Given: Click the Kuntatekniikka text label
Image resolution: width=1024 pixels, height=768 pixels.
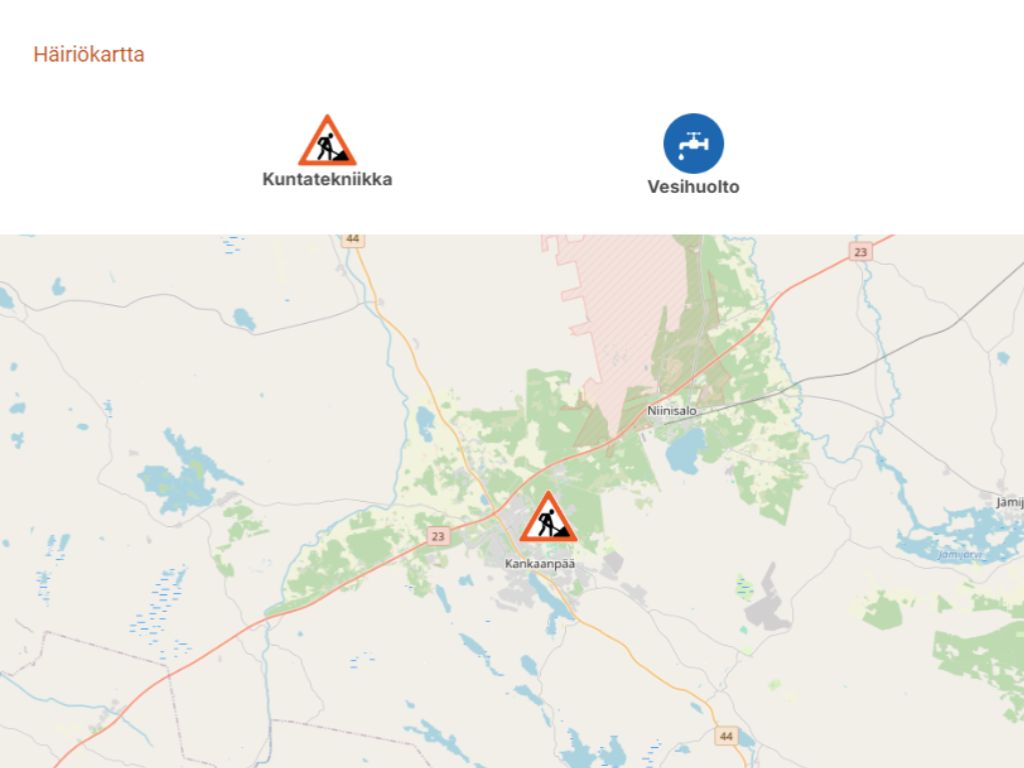Looking at the screenshot, I should pyautogui.click(x=327, y=180).
